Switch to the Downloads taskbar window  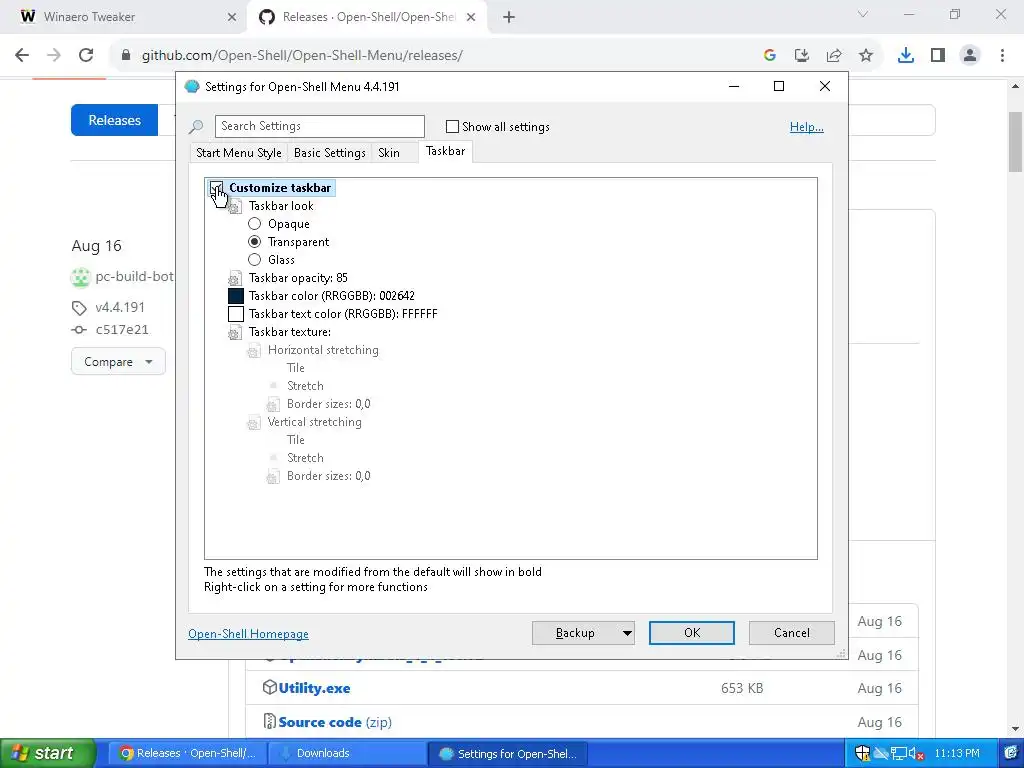point(348,754)
